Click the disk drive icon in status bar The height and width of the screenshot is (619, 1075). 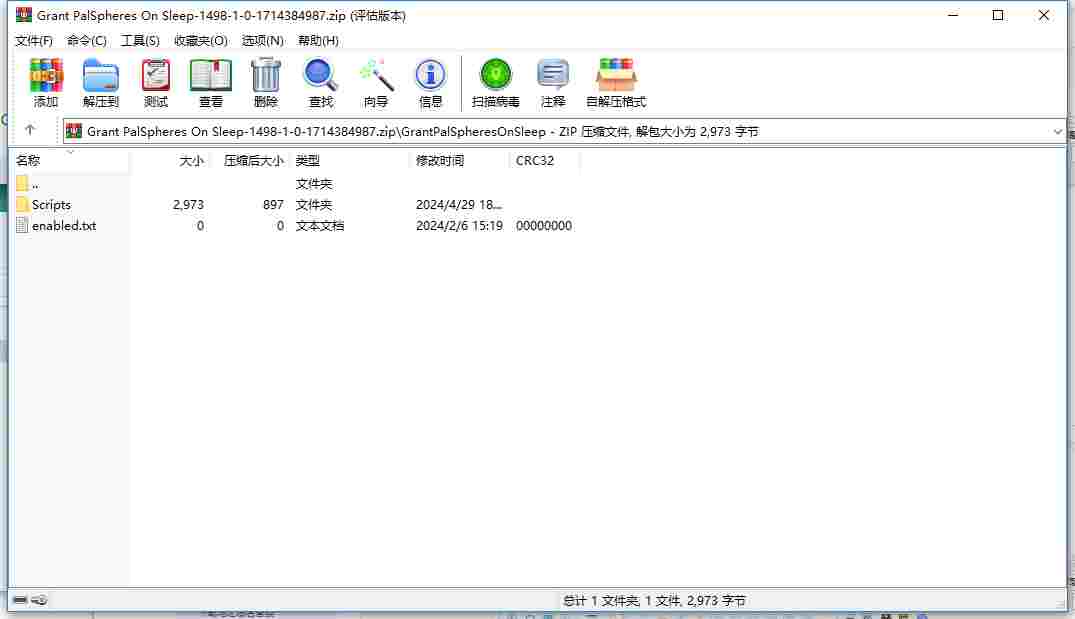pos(20,600)
